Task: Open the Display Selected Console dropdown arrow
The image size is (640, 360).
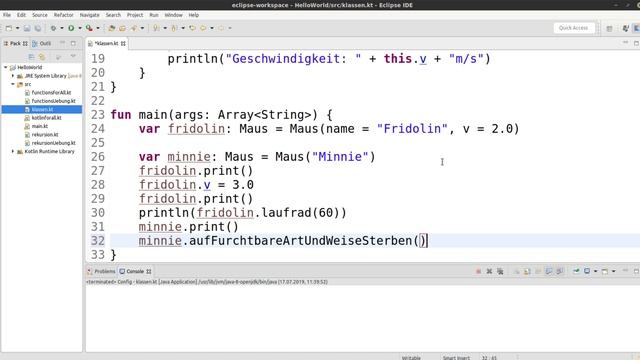Action: [x=596, y=271]
